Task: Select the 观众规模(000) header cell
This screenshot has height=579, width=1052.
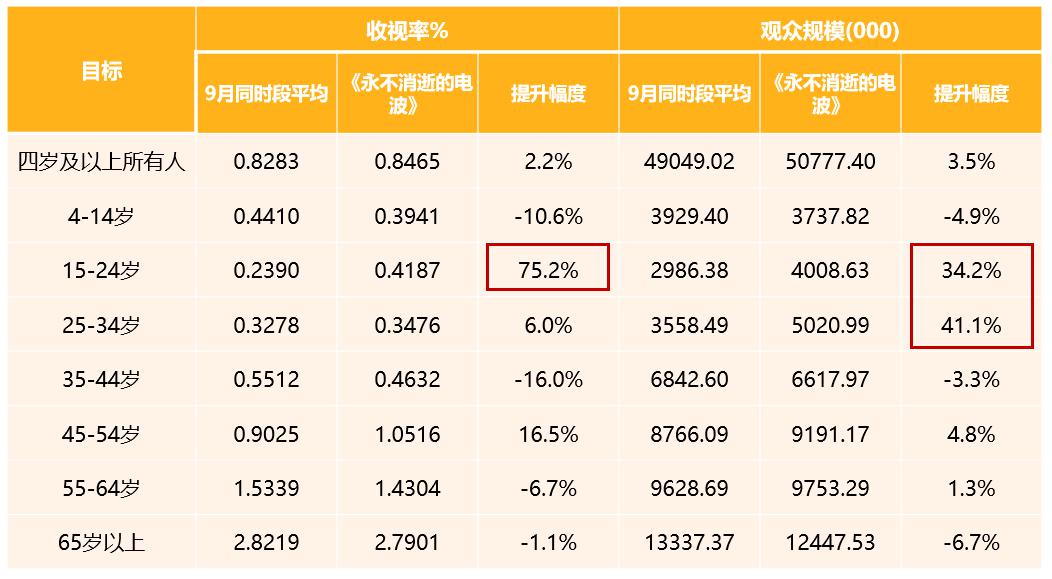Action: tap(830, 30)
